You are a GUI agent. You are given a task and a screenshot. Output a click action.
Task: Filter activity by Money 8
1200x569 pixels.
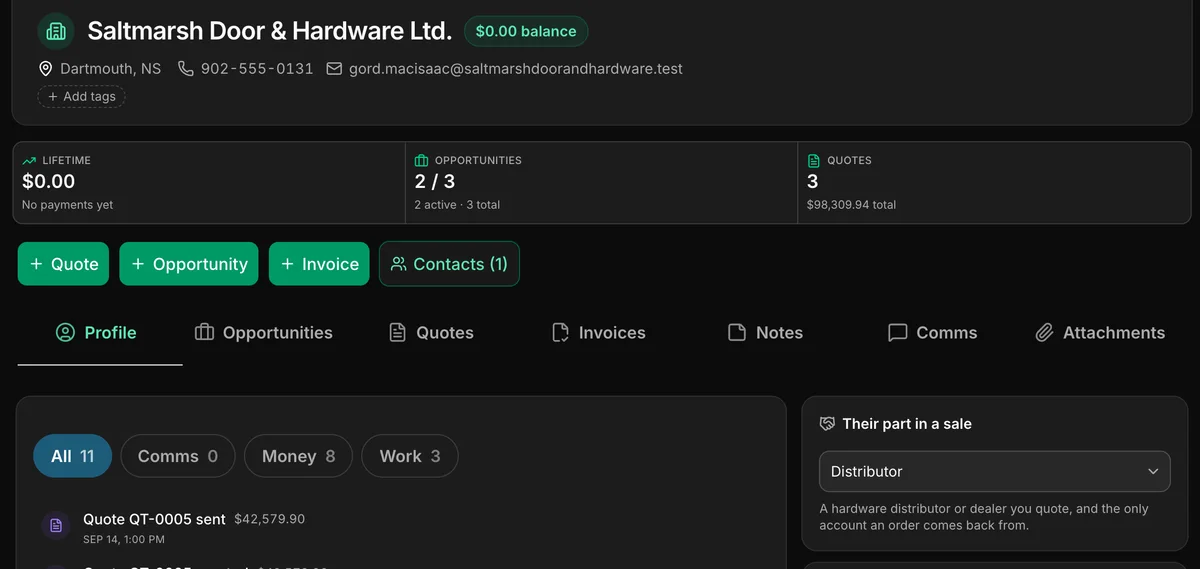(298, 456)
